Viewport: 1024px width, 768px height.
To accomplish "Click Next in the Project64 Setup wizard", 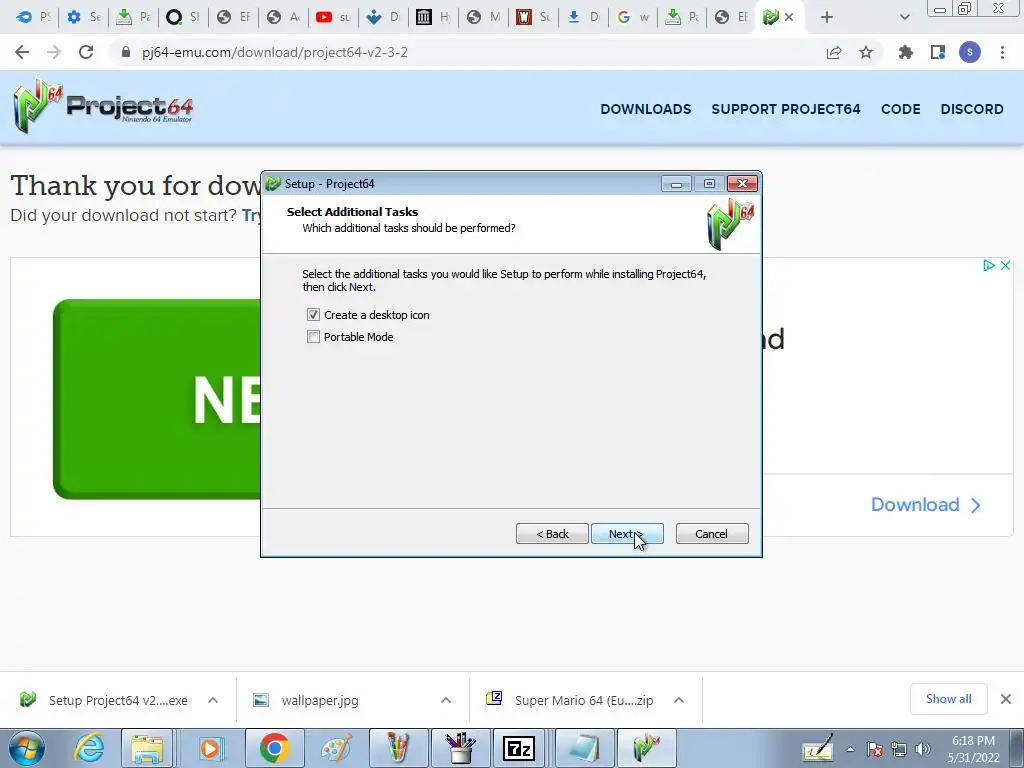I will tap(627, 534).
